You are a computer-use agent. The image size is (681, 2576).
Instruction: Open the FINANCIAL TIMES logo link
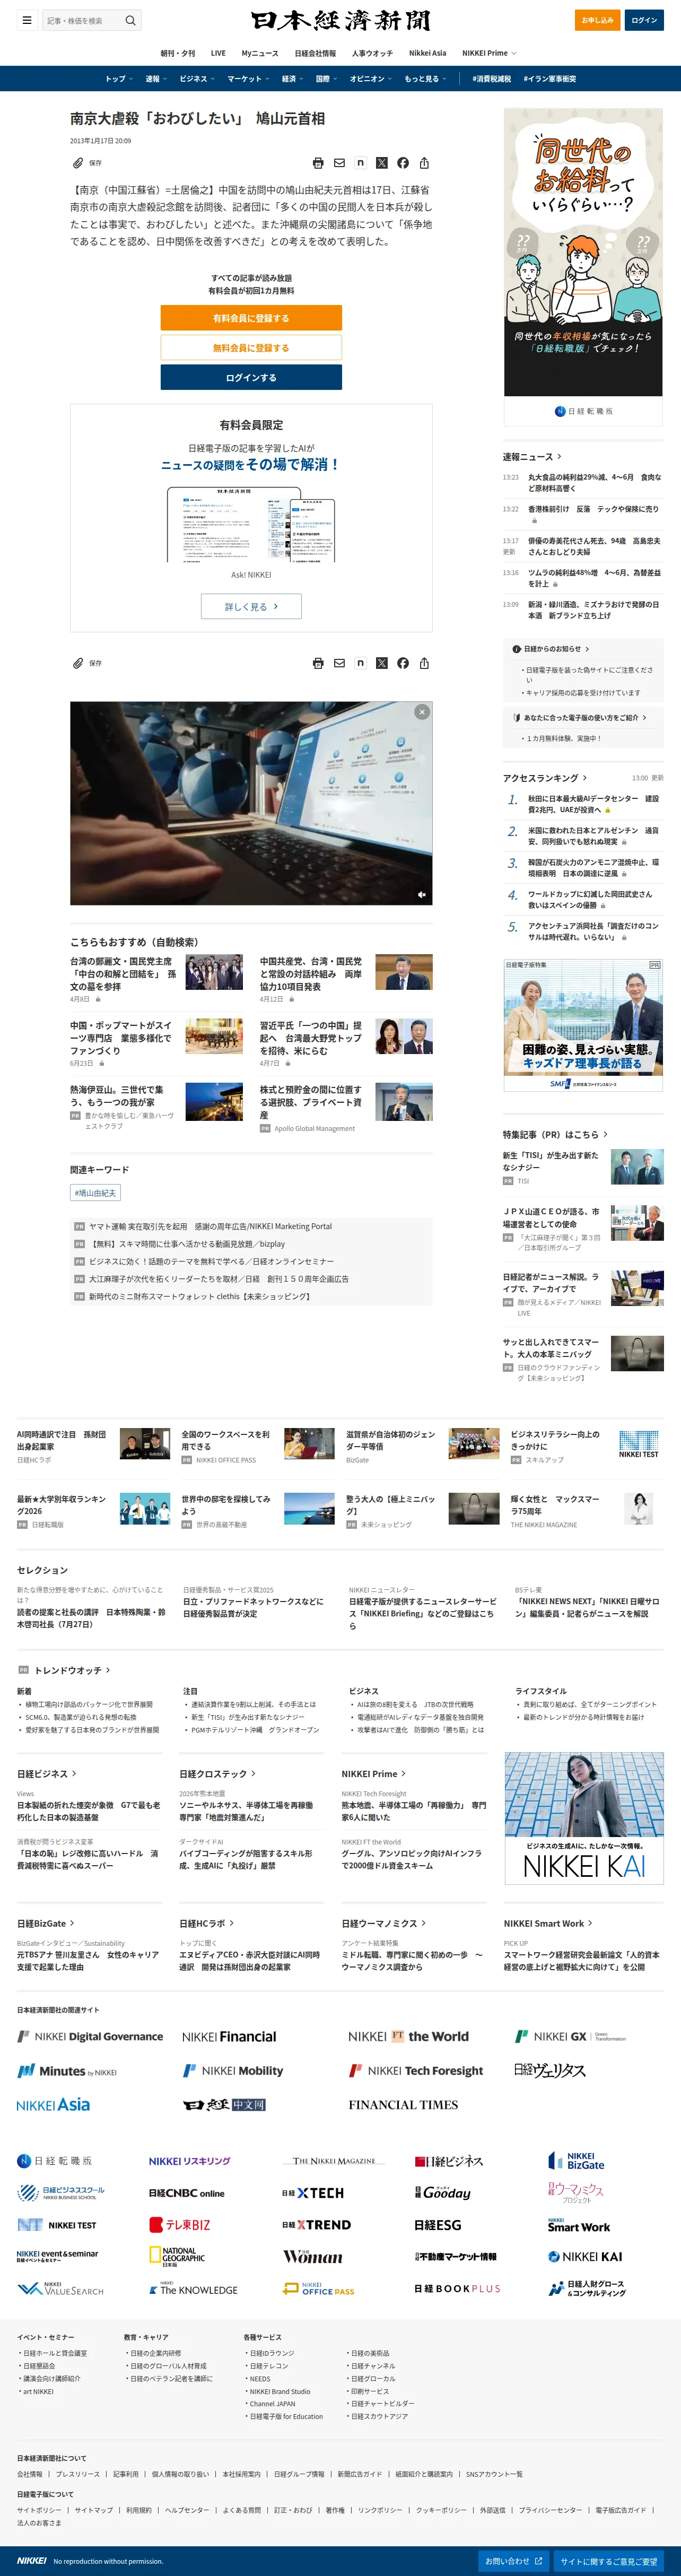(x=403, y=2105)
